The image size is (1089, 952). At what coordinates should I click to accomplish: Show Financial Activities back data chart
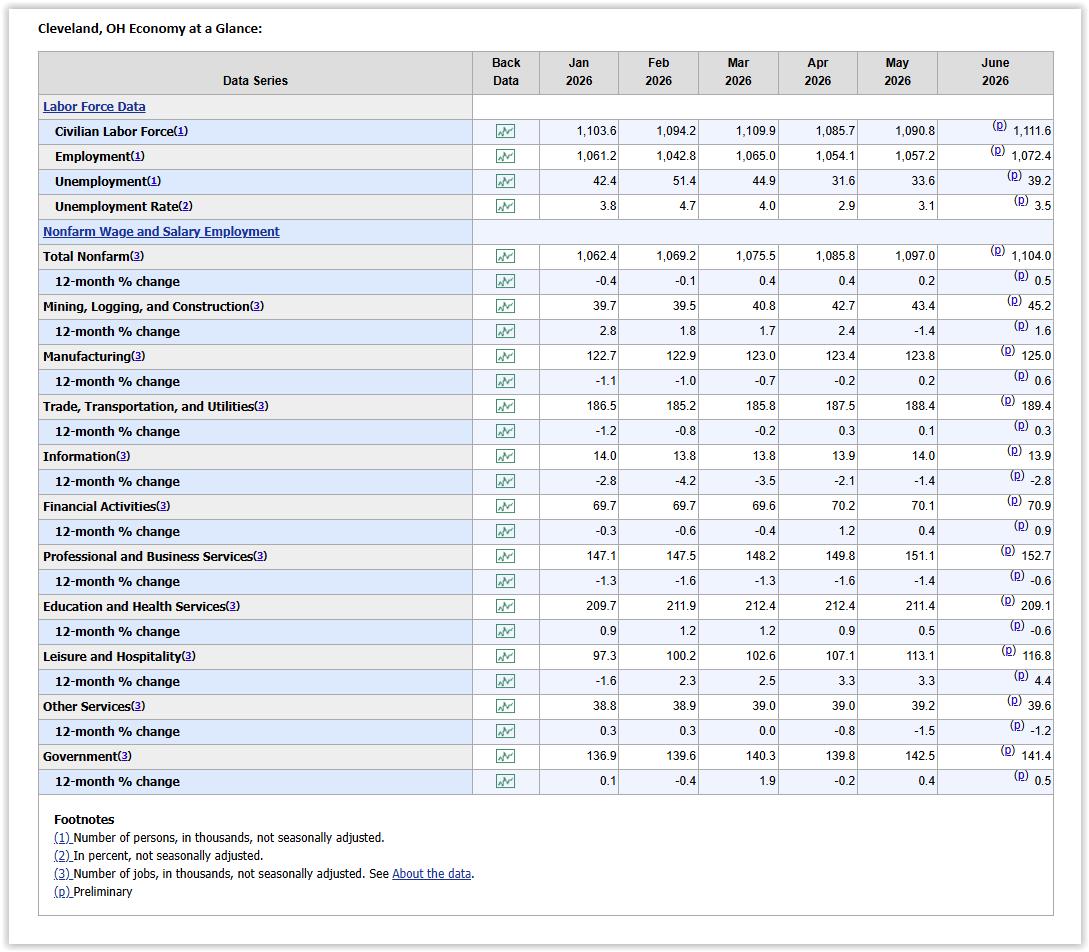505,506
